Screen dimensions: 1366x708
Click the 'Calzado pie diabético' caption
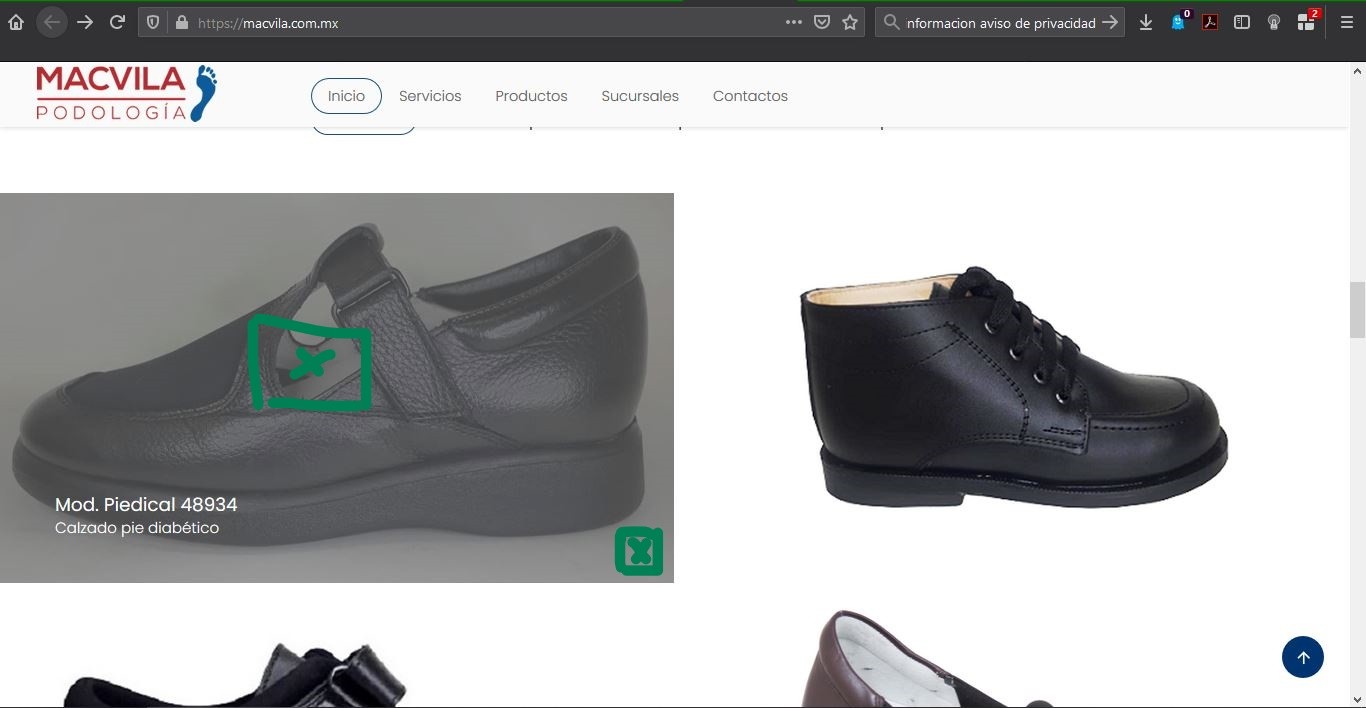click(x=137, y=528)
